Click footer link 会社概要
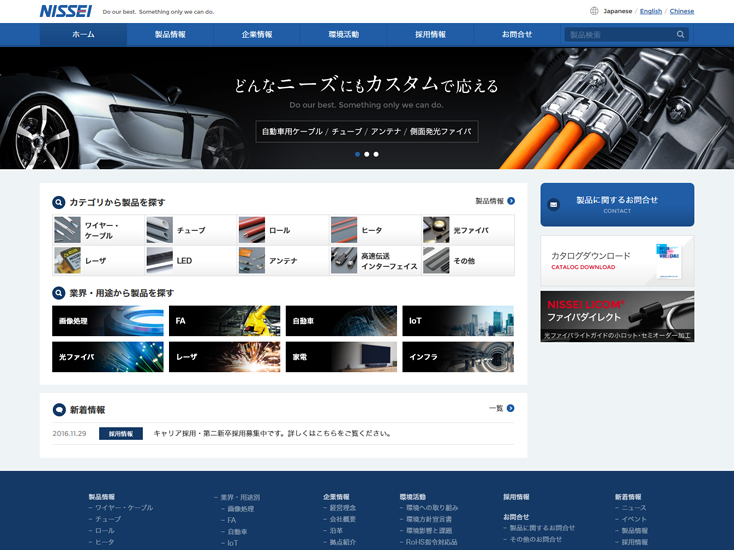This screenshot has width=734, height=550. (343, 519)
